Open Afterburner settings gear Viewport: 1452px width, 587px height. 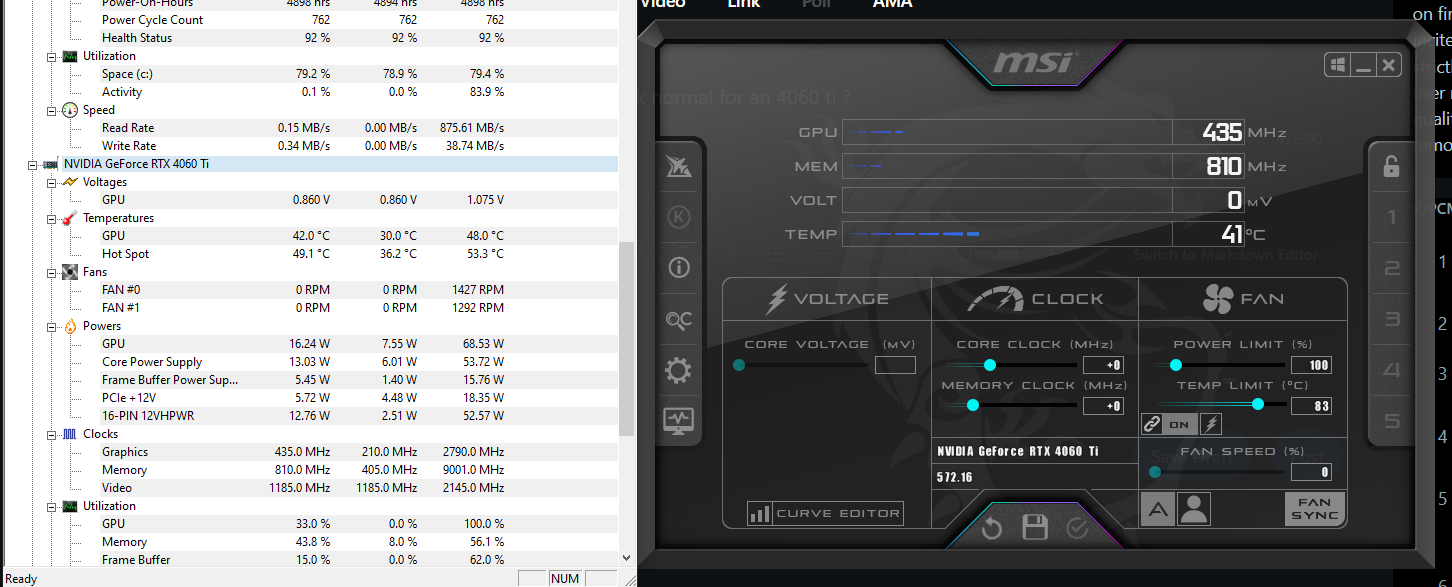coord(678,371)
